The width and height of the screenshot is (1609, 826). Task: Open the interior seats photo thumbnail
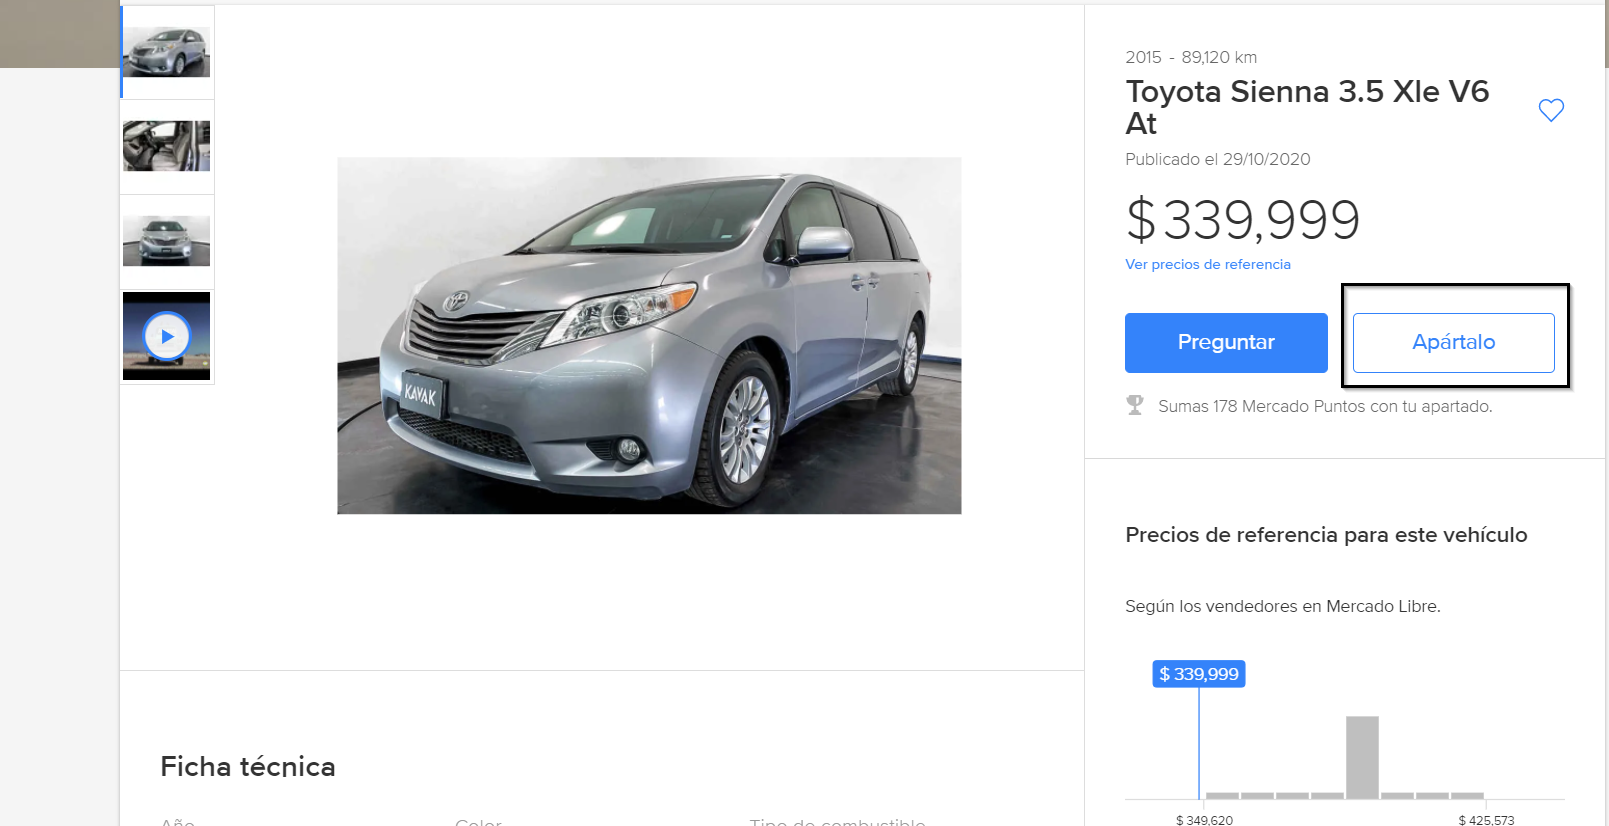[x=167, y=146]
